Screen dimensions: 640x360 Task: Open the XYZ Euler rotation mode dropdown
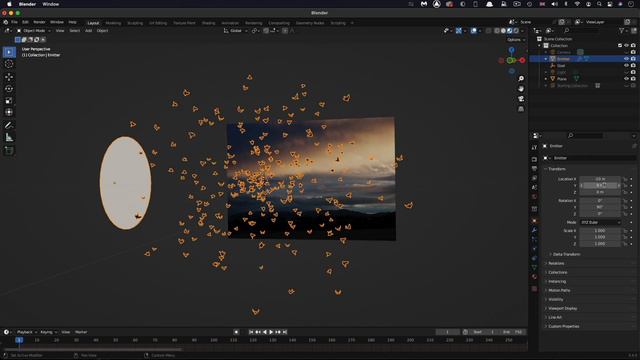(x=600, y=222)
